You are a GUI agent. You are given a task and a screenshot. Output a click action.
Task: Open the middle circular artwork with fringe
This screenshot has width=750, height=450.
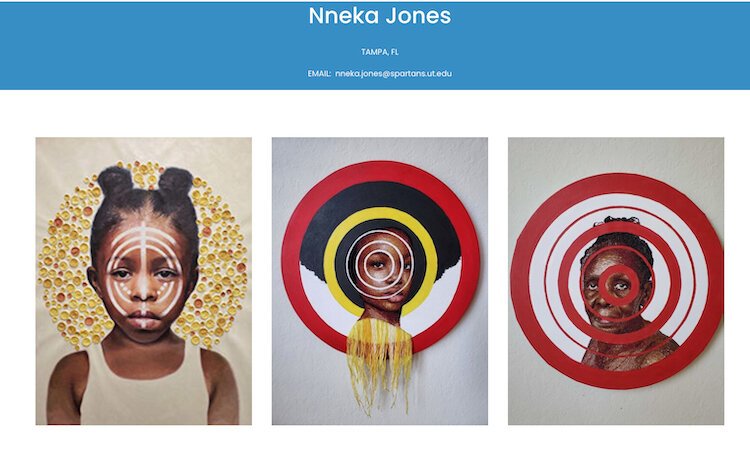pyautogui.click(x=380, y=281)
